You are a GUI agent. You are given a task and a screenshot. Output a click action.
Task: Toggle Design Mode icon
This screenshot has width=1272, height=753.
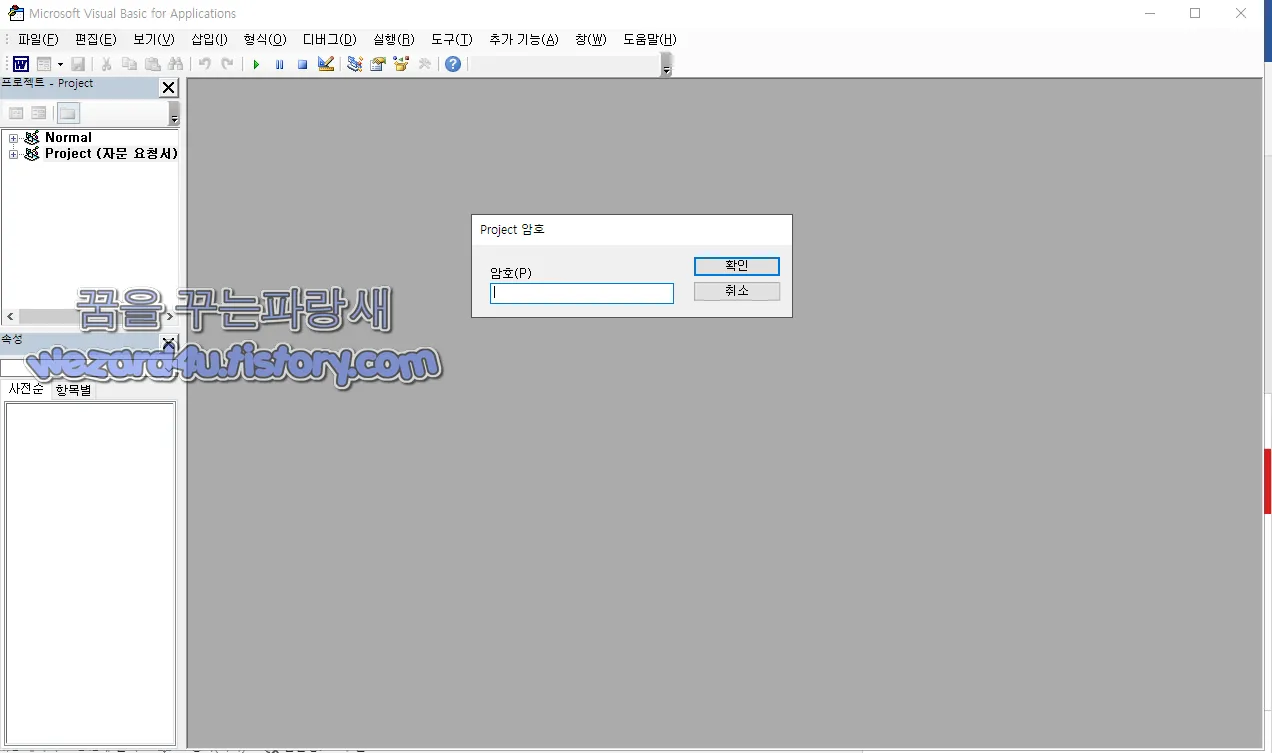point(326,64)
